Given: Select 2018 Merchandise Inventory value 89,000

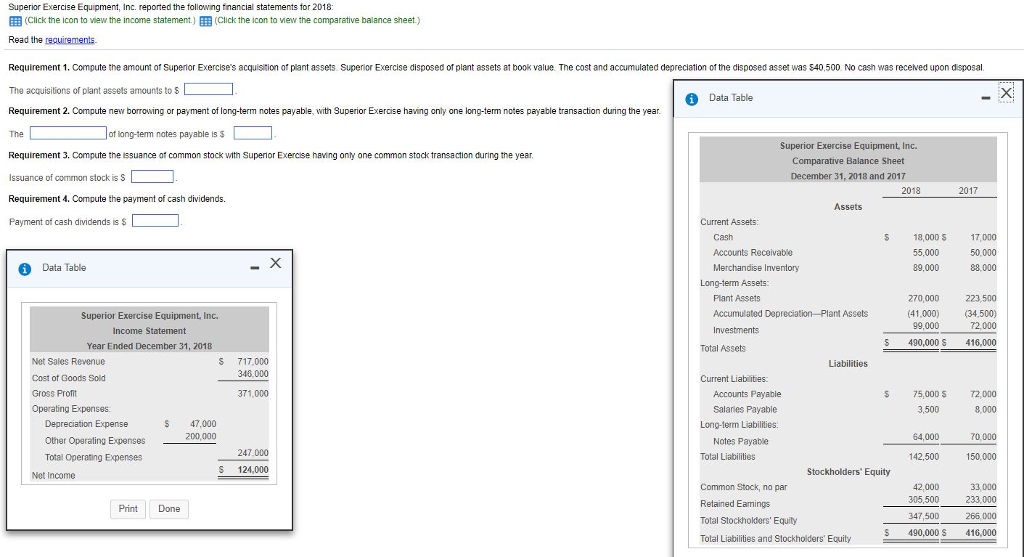Looking at the screenshot, I should [926, 268].
